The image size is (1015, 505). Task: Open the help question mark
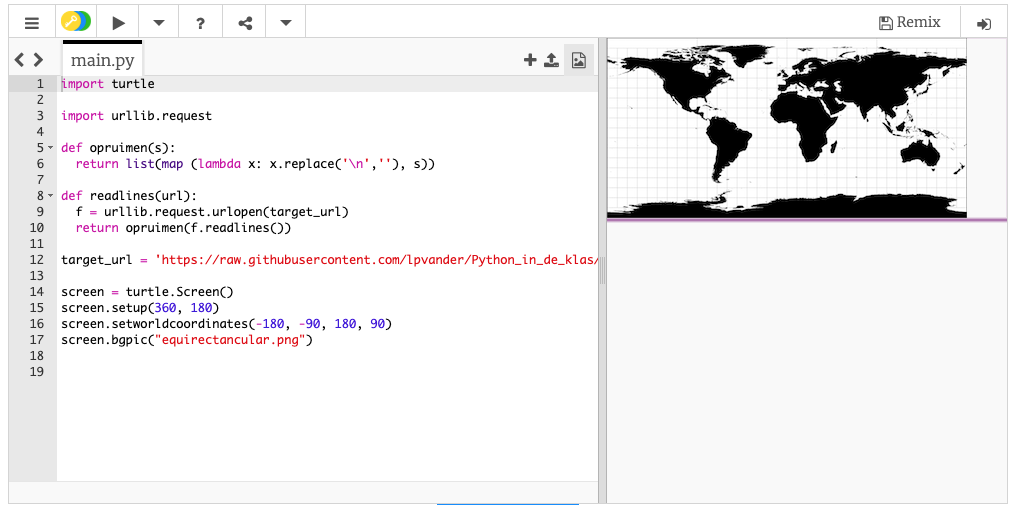click(200, 23)
